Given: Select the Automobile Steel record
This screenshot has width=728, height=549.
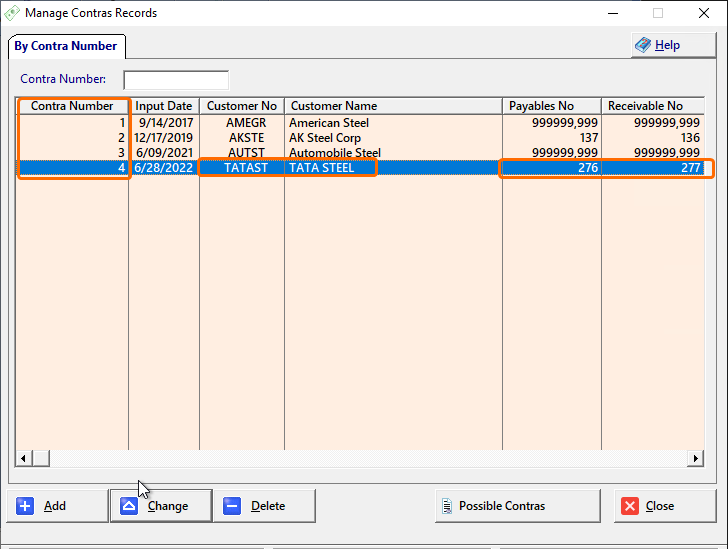Looking at the screenshot, I should click(335, 153).
